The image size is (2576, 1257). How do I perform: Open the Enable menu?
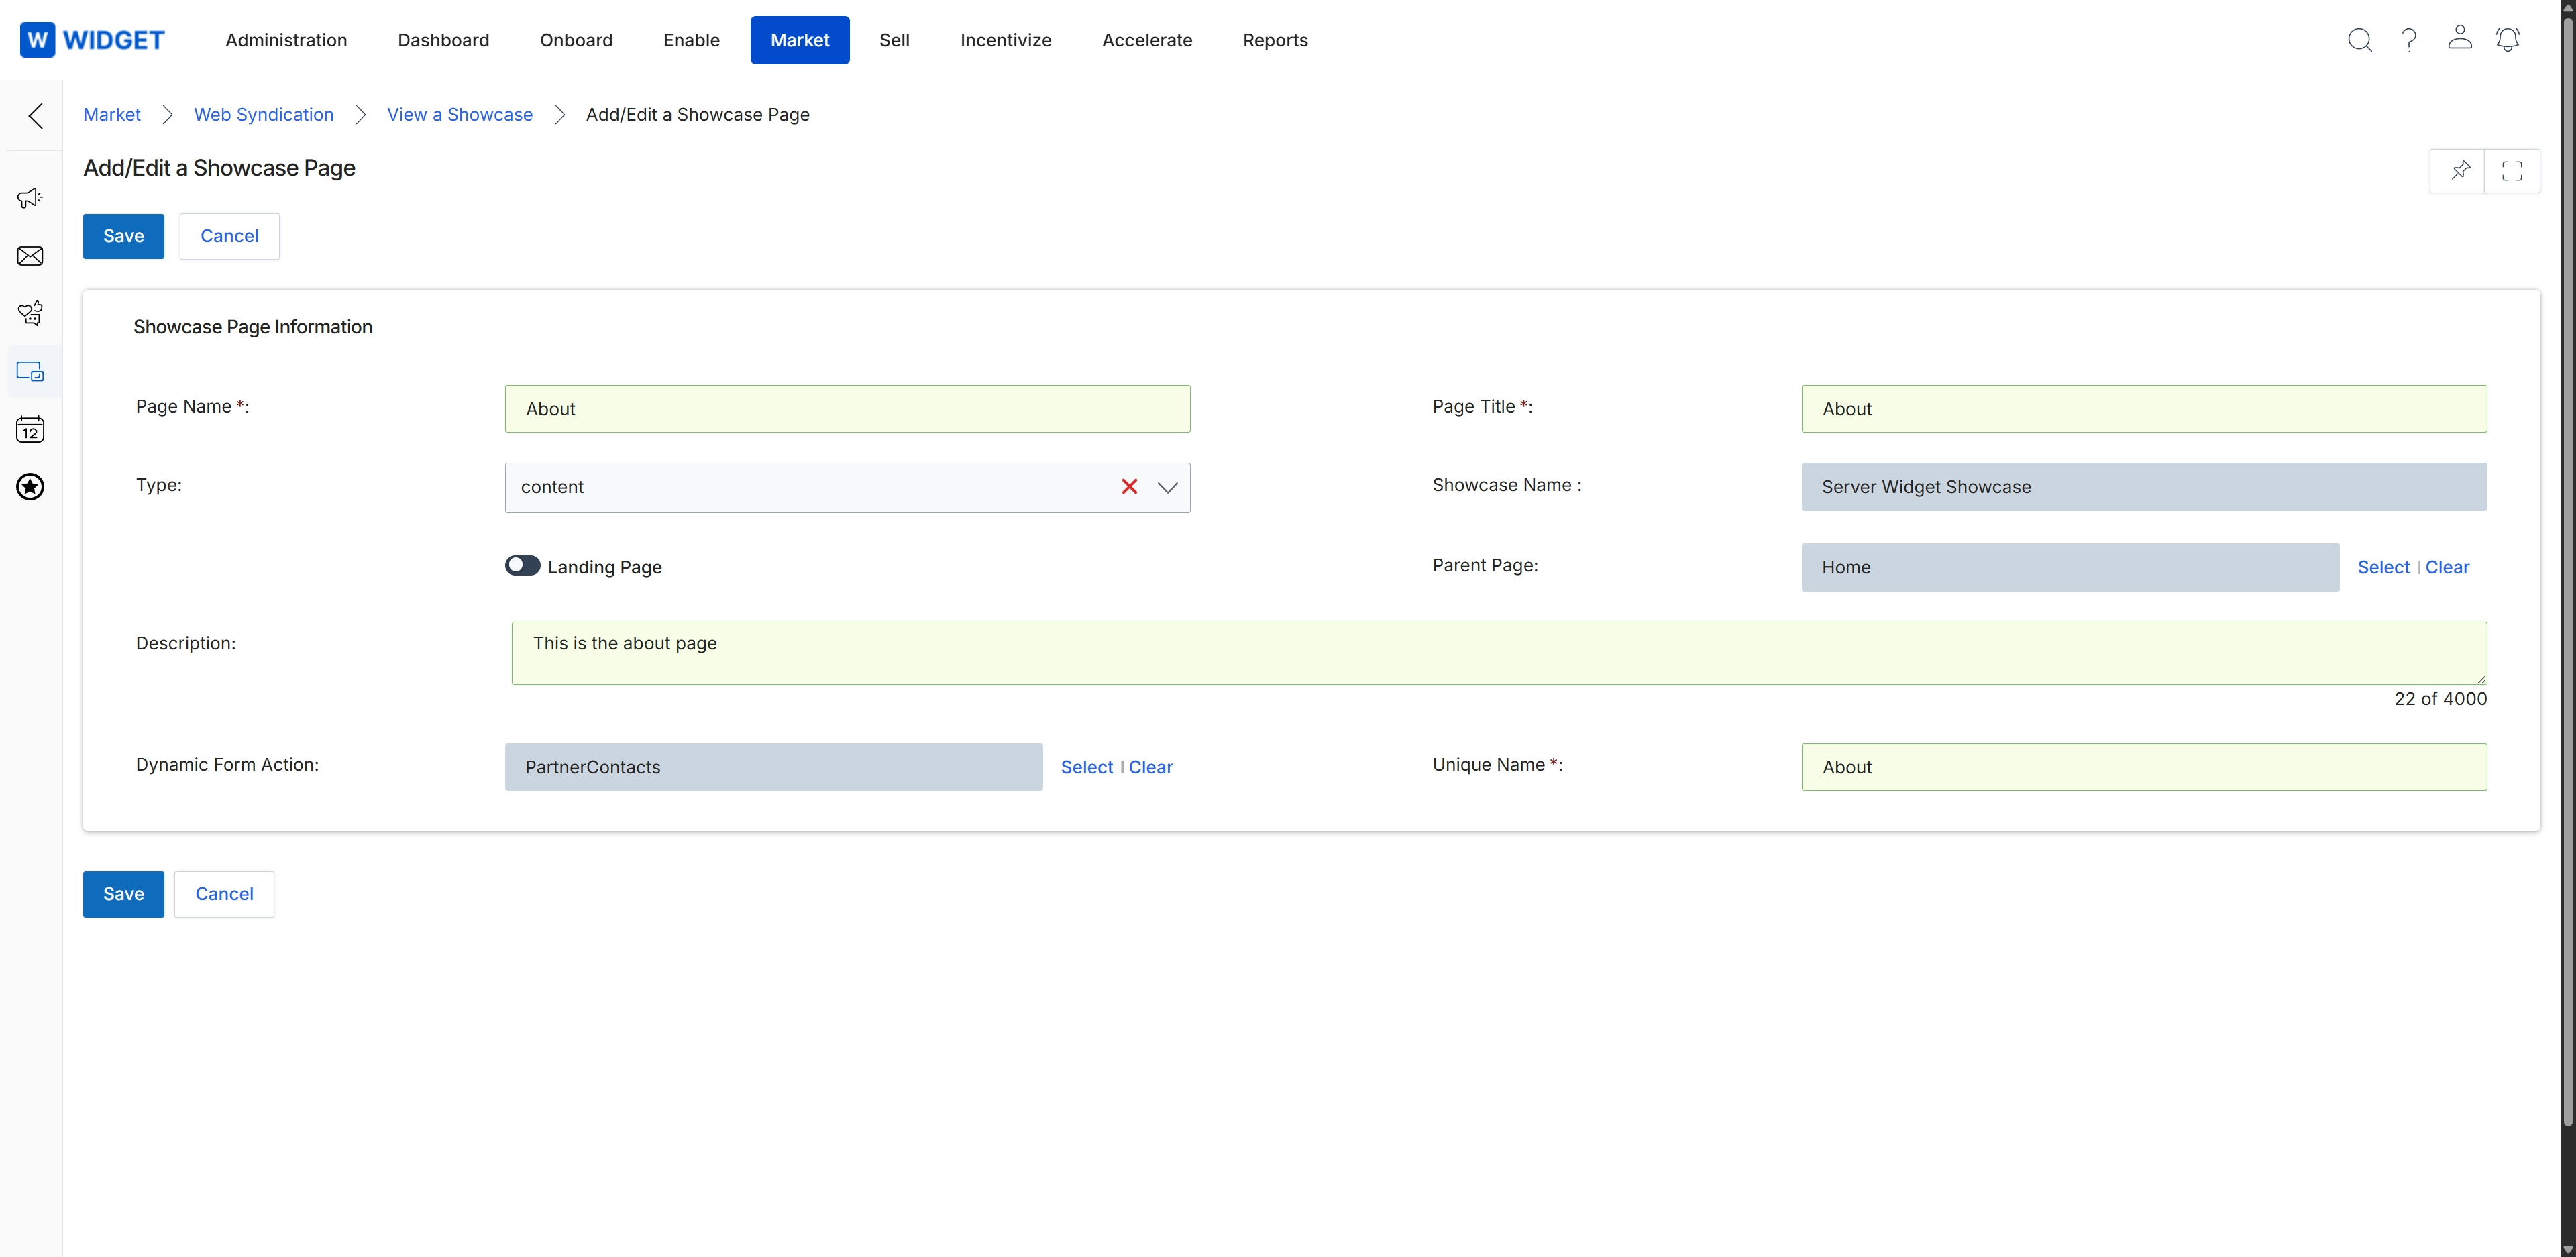[x=691, y=40]
